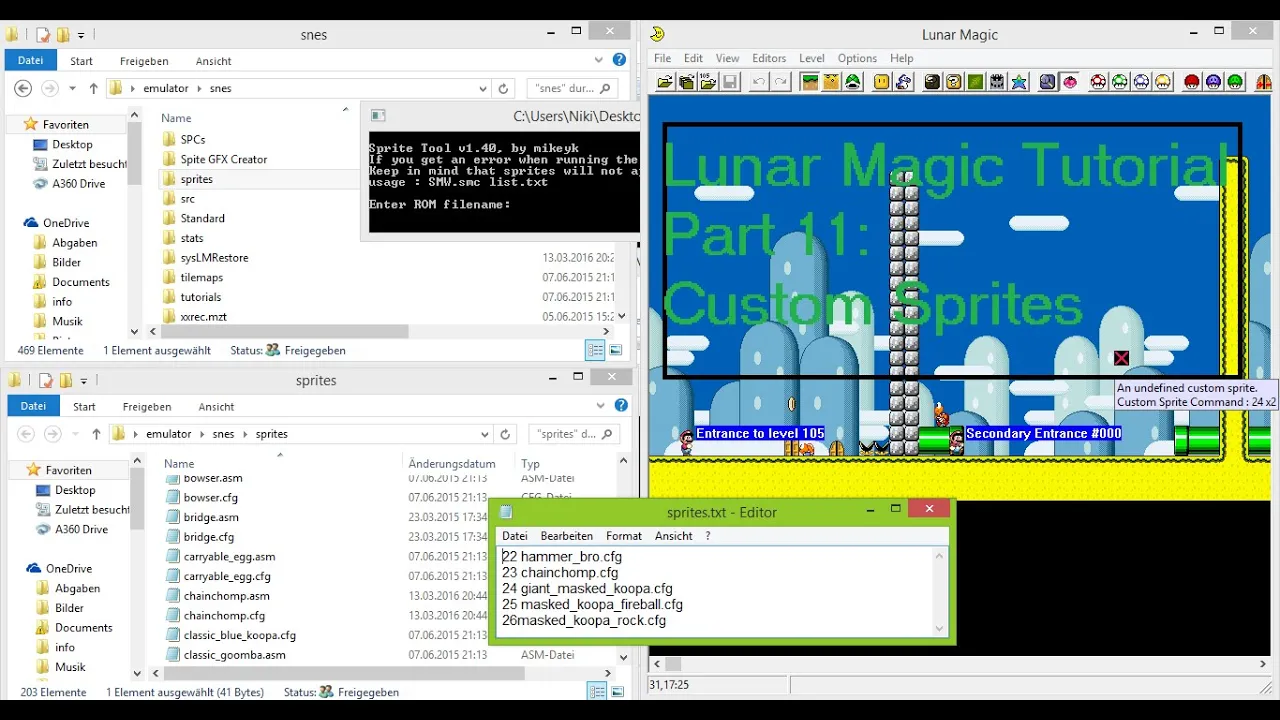Switch sprites window to details view
This screenshot has width=1280, height=720.
(x=597, y=692)
